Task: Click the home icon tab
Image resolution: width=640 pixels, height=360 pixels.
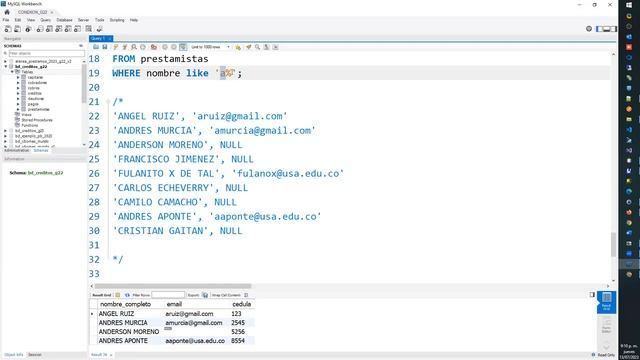Action: tap(7, 12)
